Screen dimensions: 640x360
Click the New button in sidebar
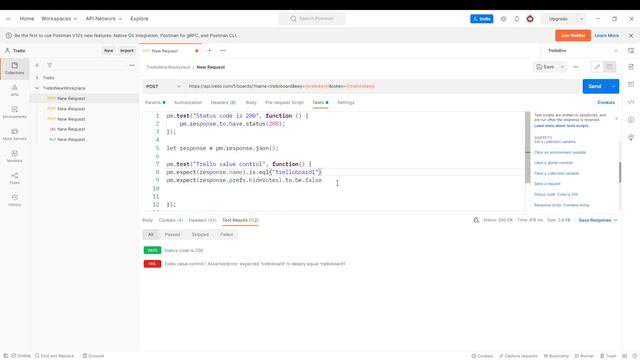pyautogui.click(x=109, y=51)
